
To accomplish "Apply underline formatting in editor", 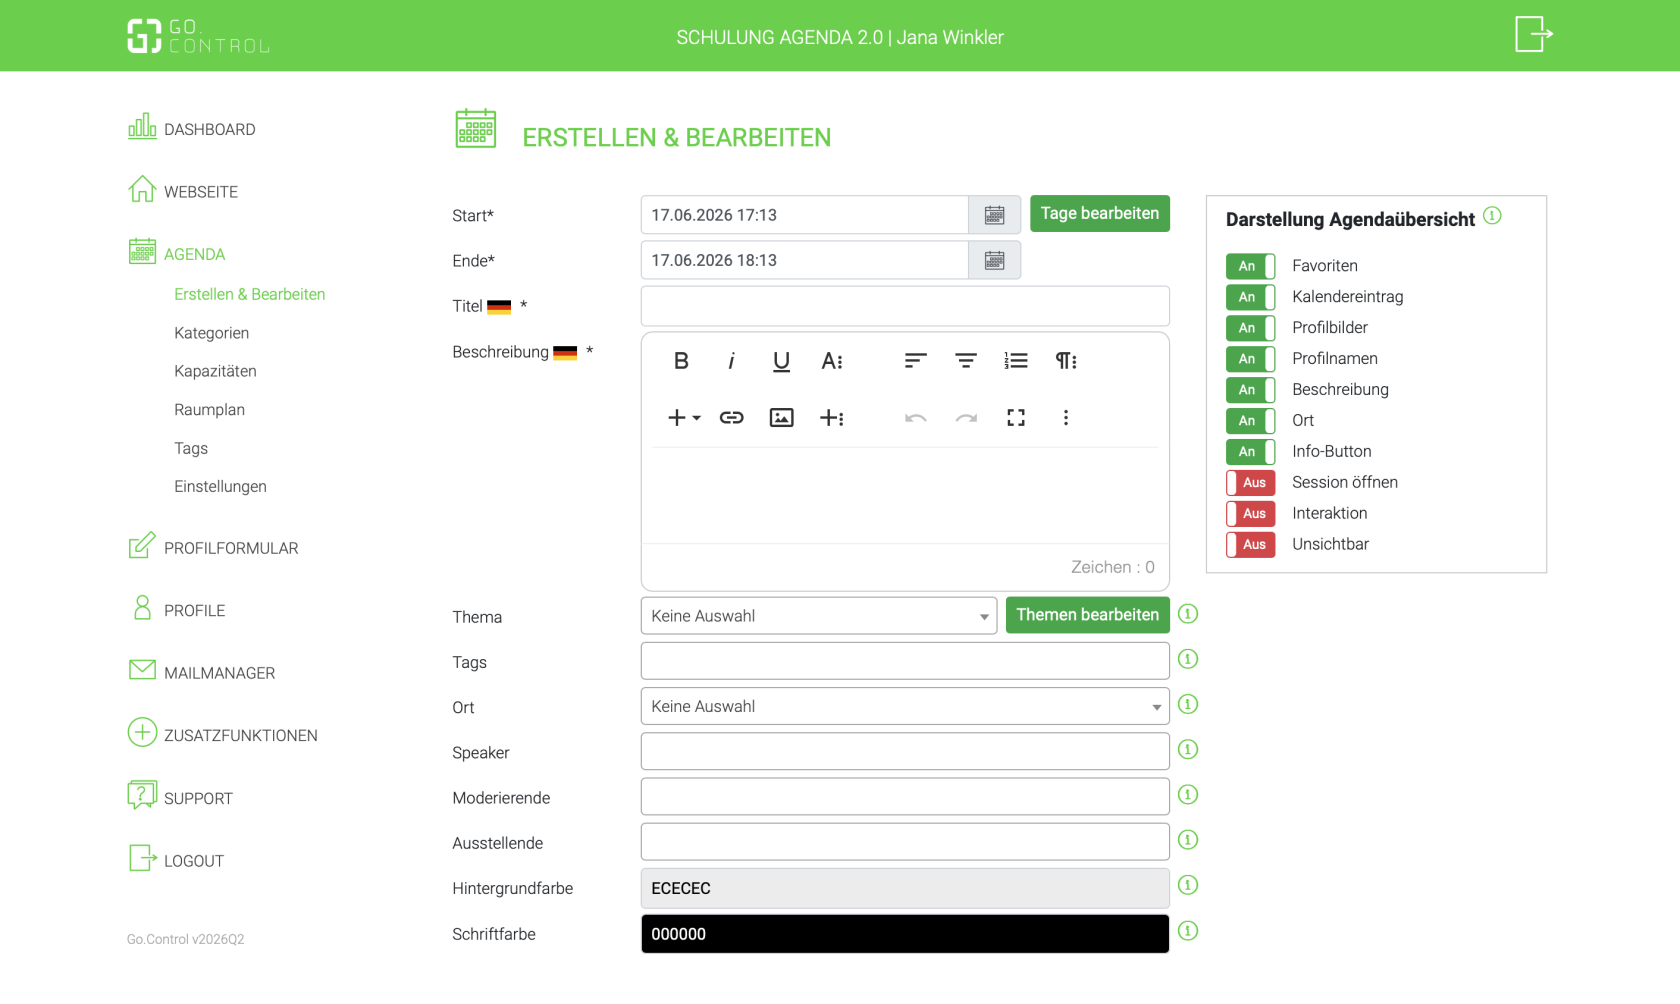I will [x=781, y=361].
